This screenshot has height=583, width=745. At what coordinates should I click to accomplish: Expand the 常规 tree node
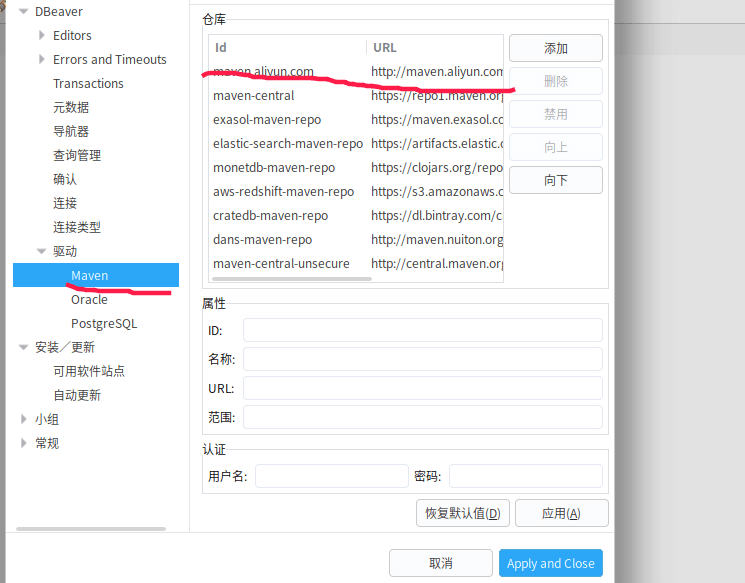(24, 444)
